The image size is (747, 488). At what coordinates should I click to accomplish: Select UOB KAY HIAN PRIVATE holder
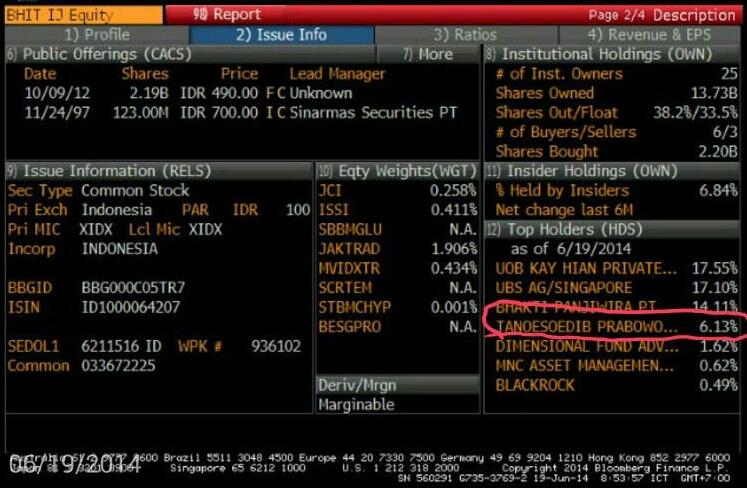click(616, 269)
